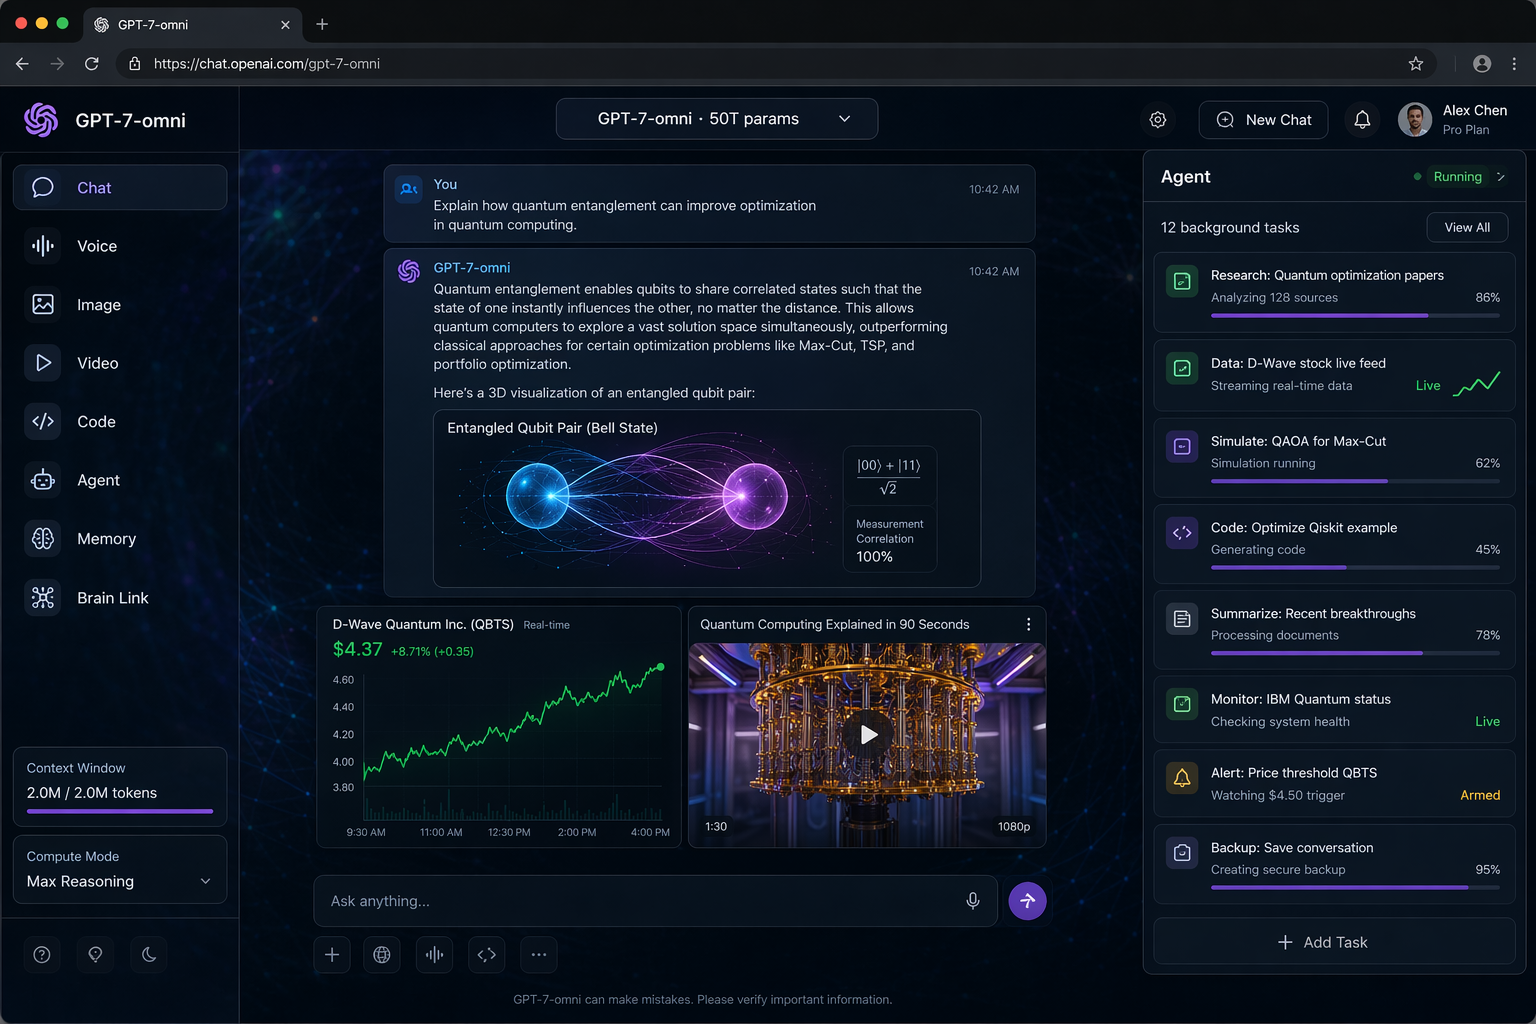The width and height of the screenshot is (1536, 1024).
Task: Toggle dark mode moon icon
Action: pos(149,955)
